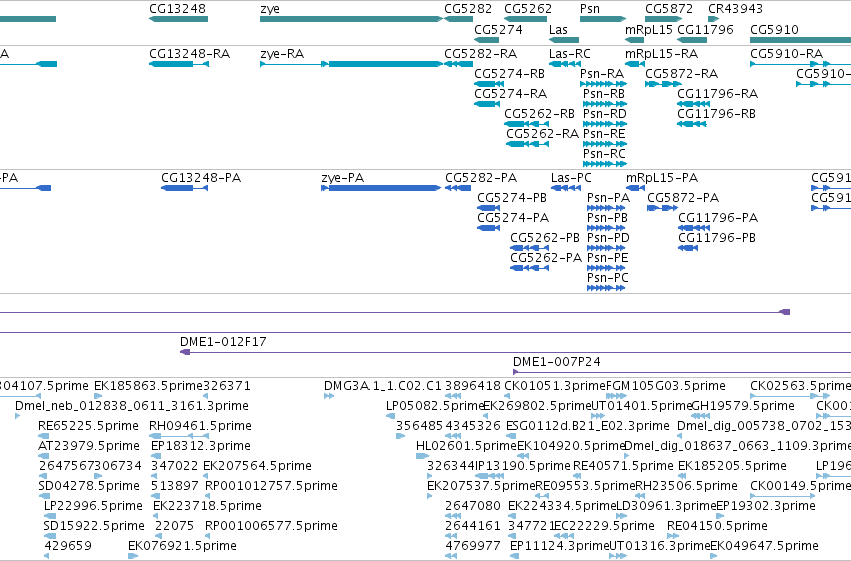Viewport: 851px width, 561px height.
Task: Select the mRpL15 gene label
Action: coord(649,30)
